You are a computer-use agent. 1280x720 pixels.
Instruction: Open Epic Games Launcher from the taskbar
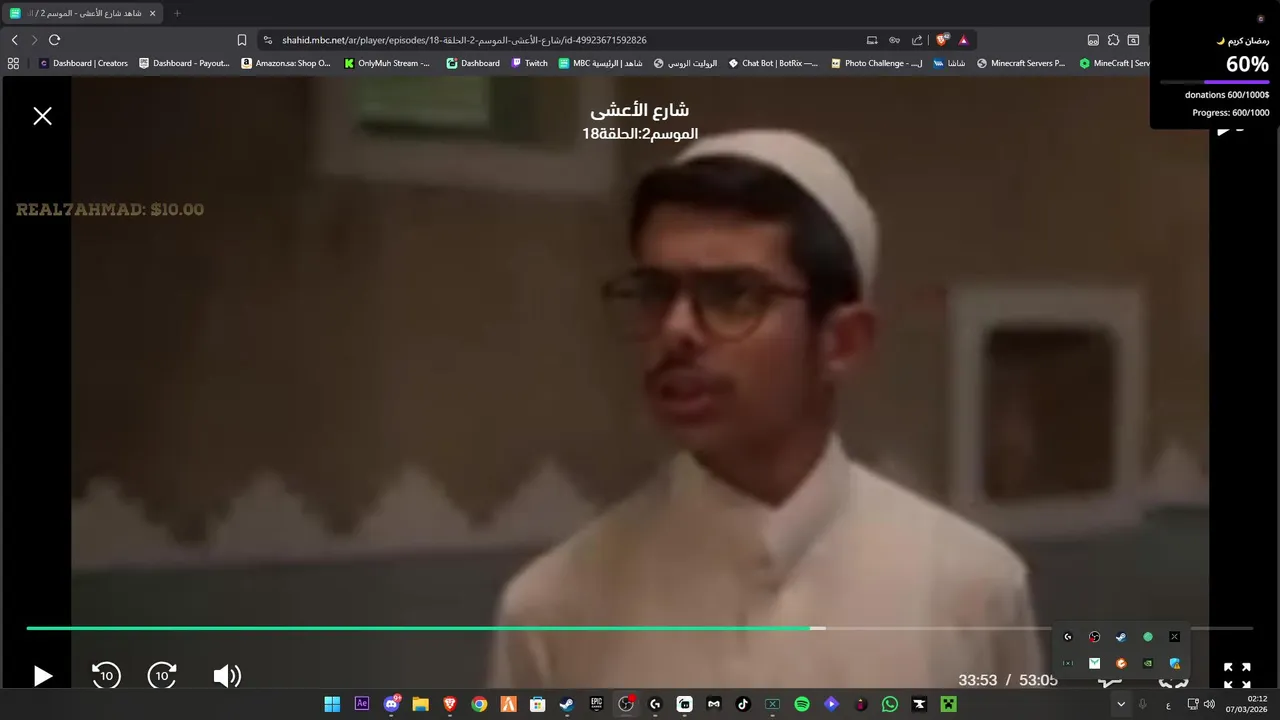(x=596, y=704)
